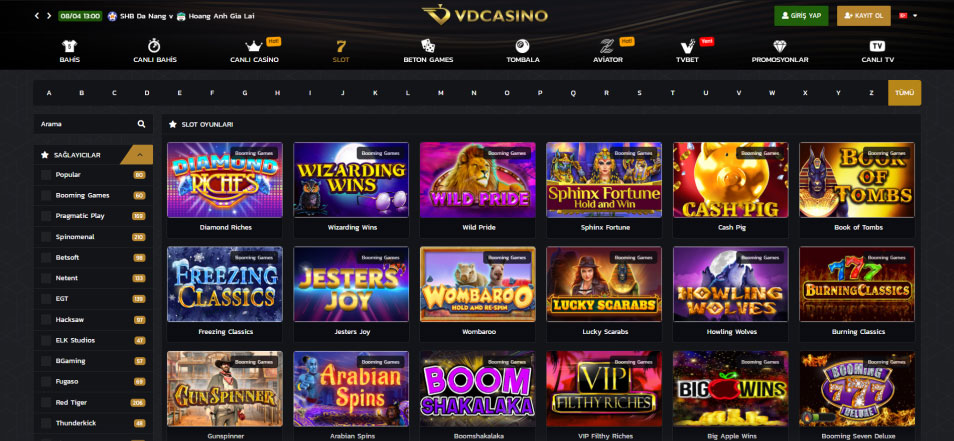Focus the Arama search field

(85, 124)
